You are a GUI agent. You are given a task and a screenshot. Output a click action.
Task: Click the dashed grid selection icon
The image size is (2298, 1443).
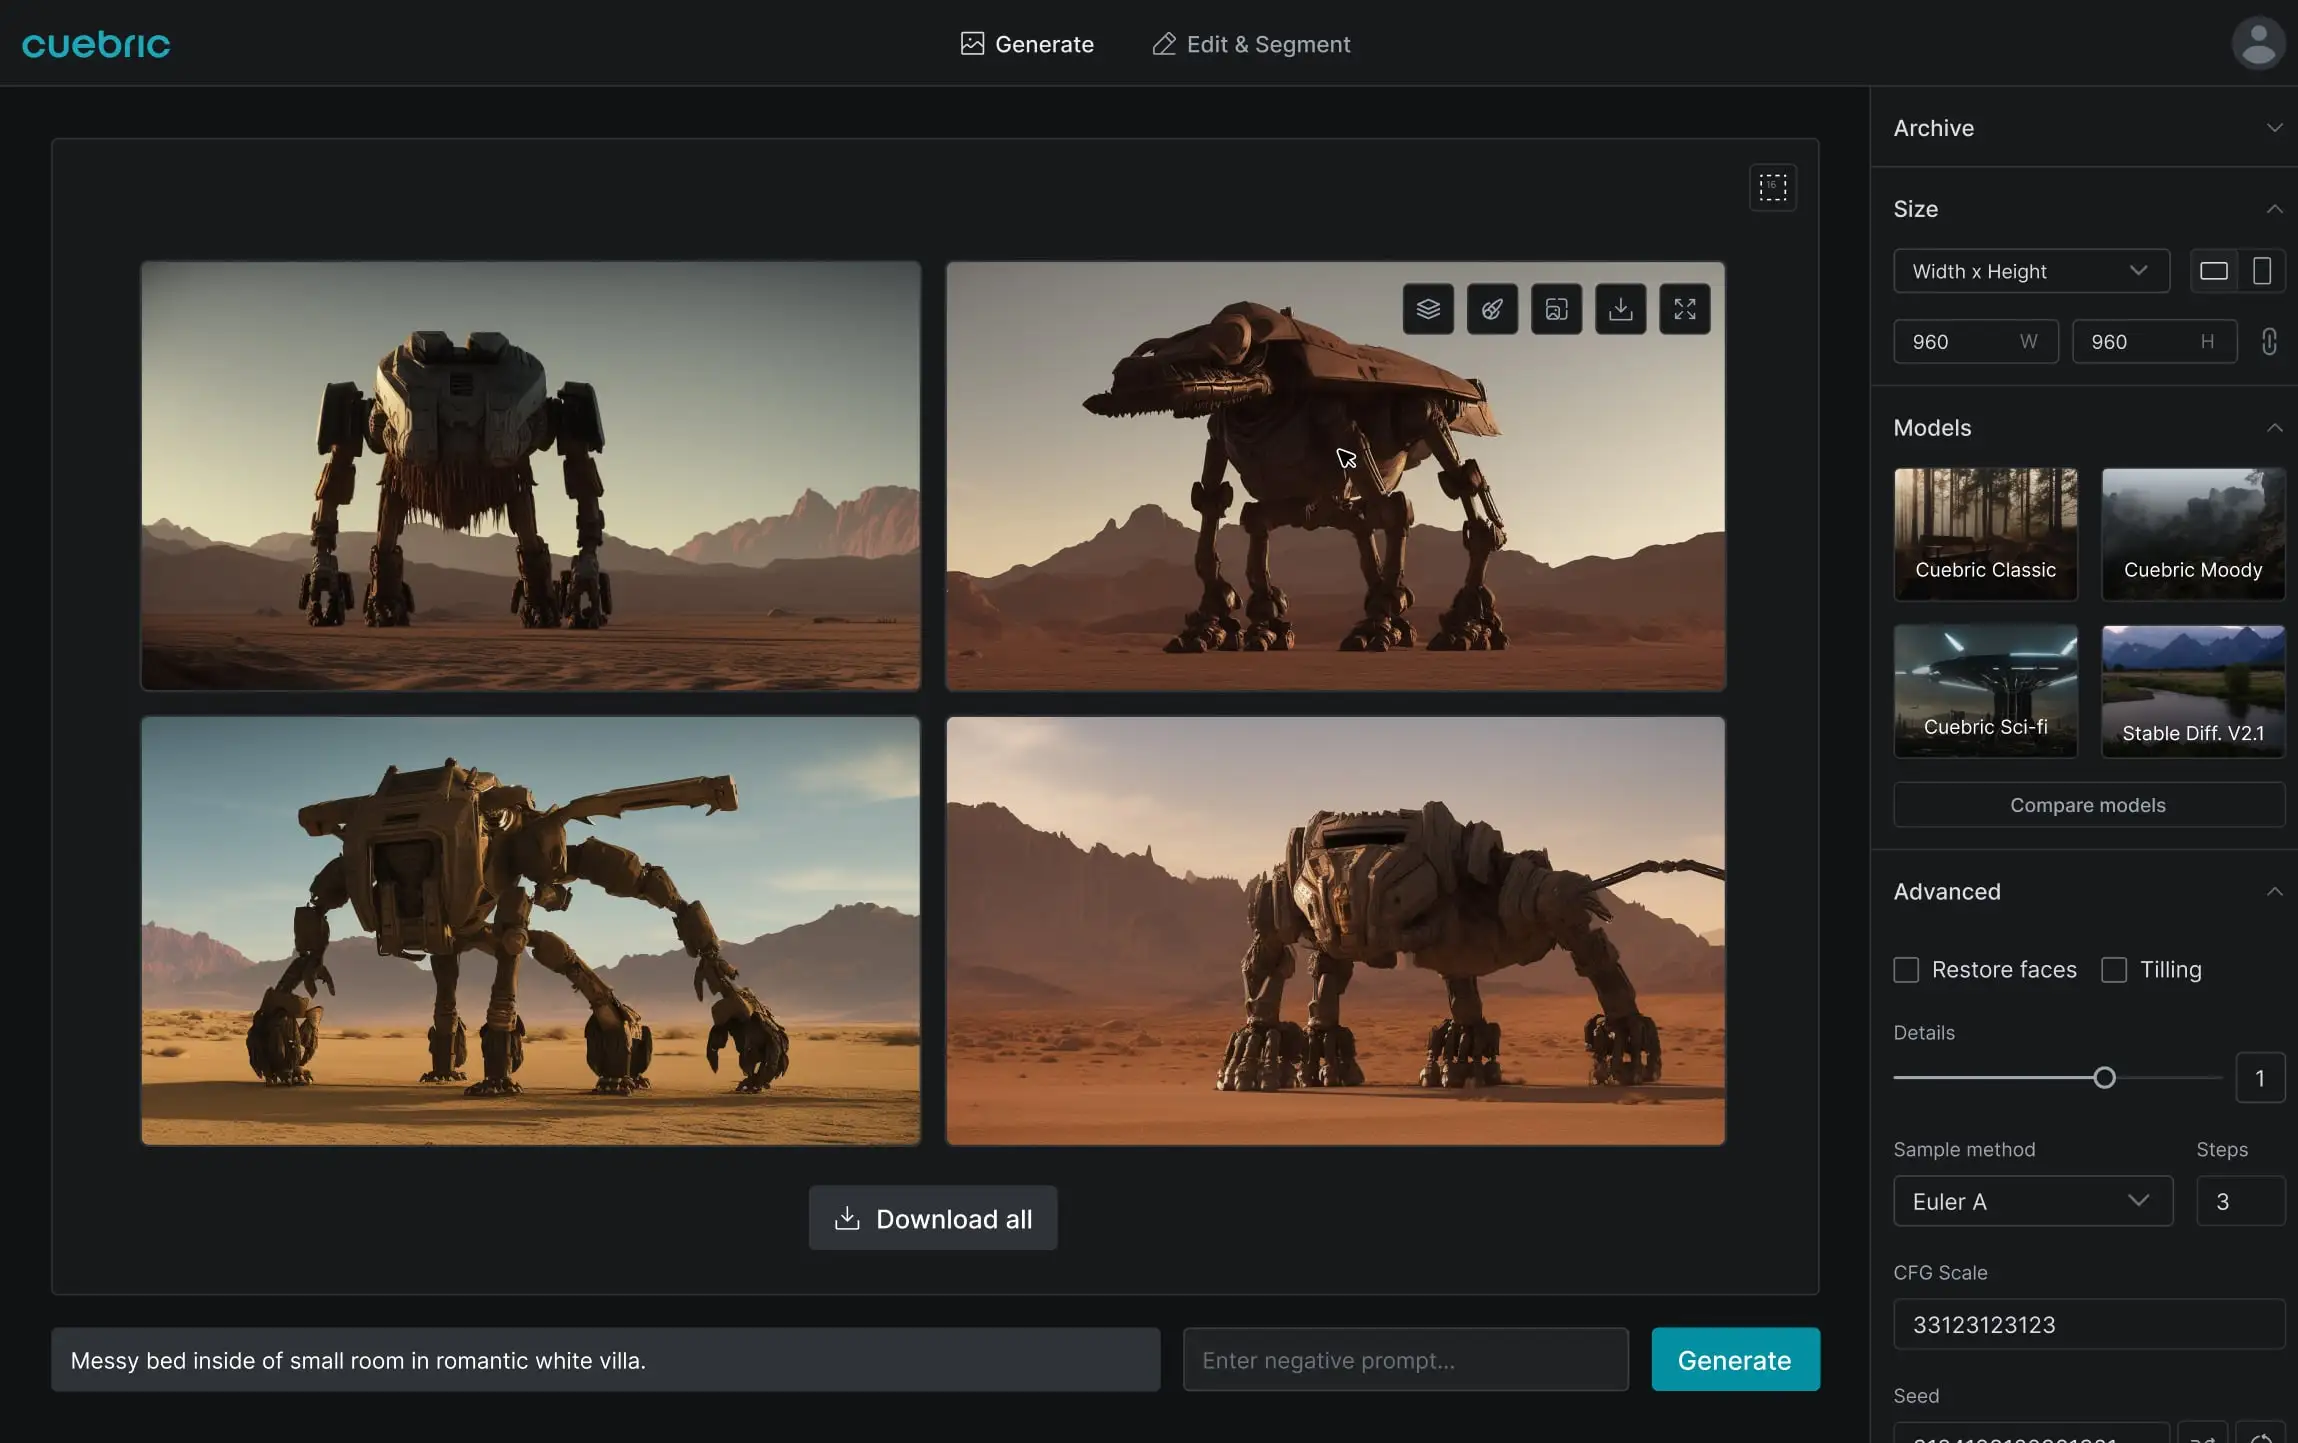coord(1772,187)
